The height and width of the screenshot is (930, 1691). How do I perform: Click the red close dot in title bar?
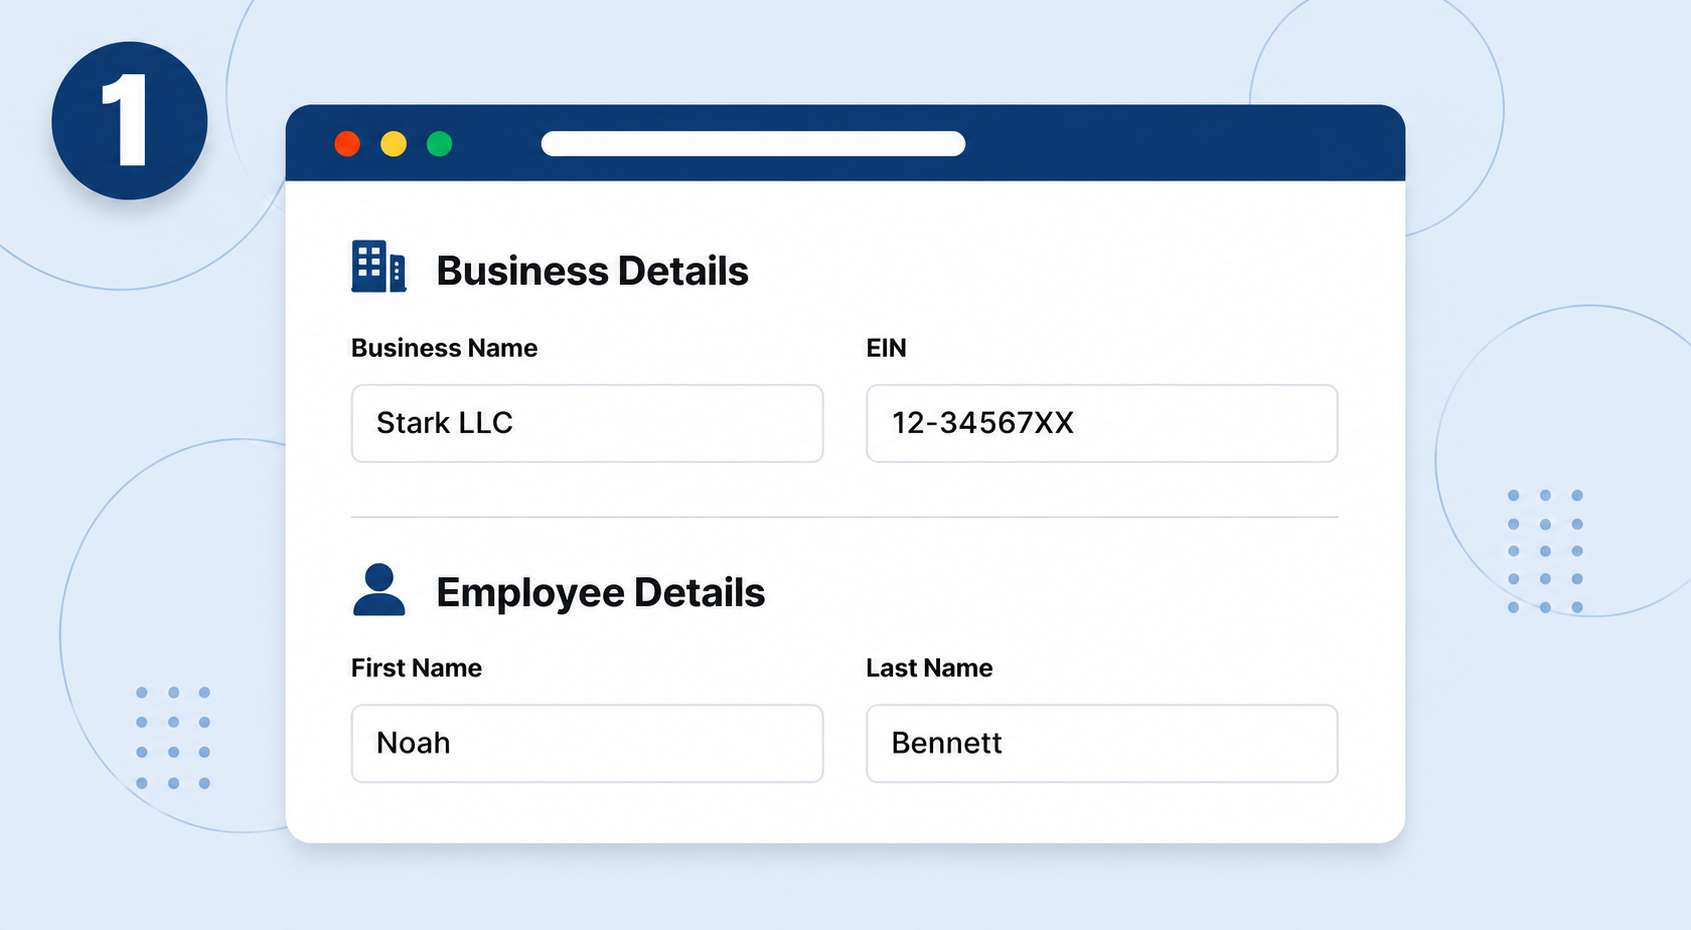[347, 144]
